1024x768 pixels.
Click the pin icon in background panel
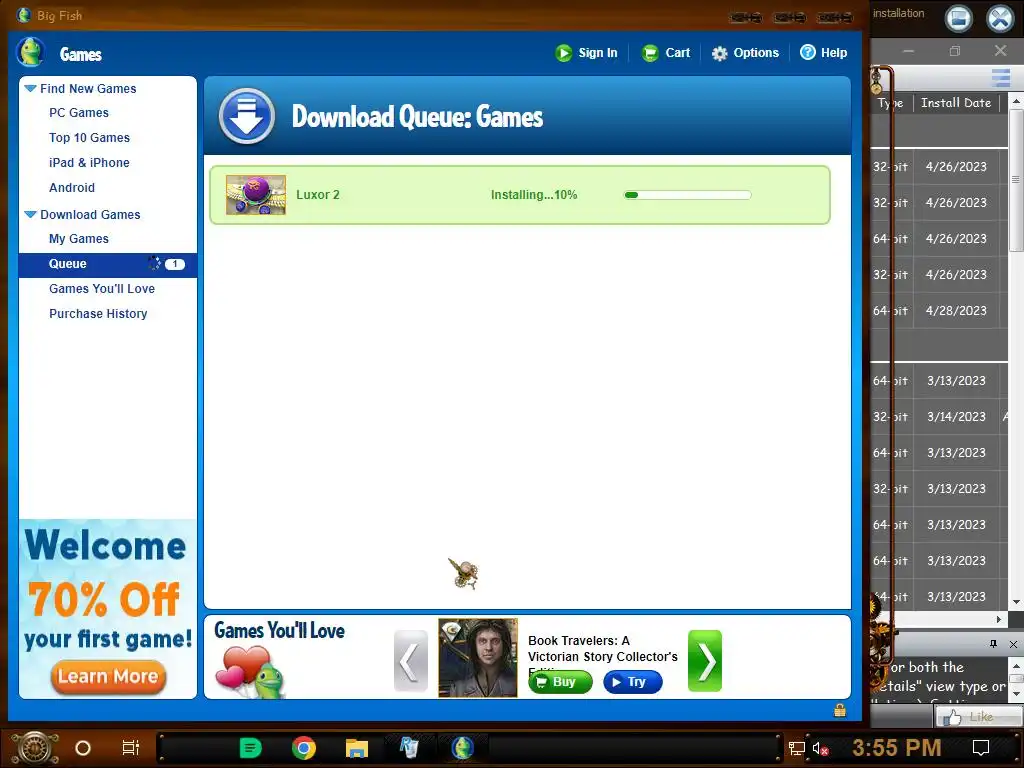[993, 644]
